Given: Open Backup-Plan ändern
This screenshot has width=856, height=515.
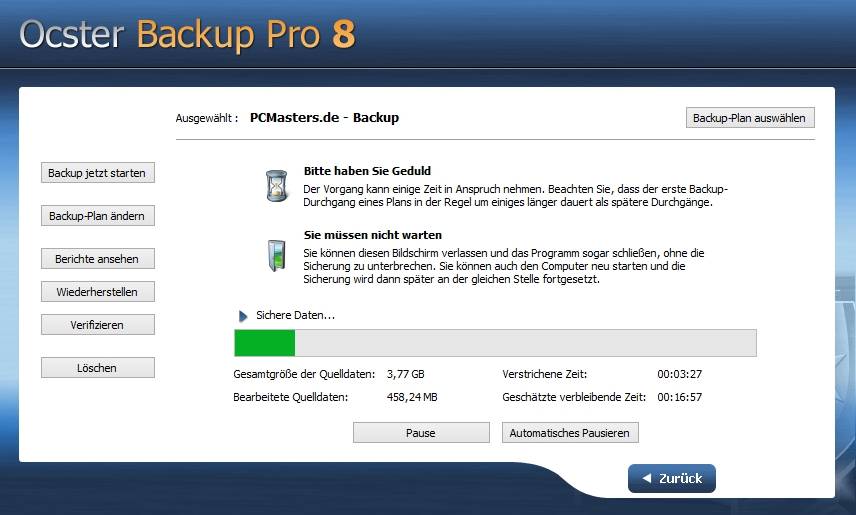Looking at the screenshot, I should (98, 216).
